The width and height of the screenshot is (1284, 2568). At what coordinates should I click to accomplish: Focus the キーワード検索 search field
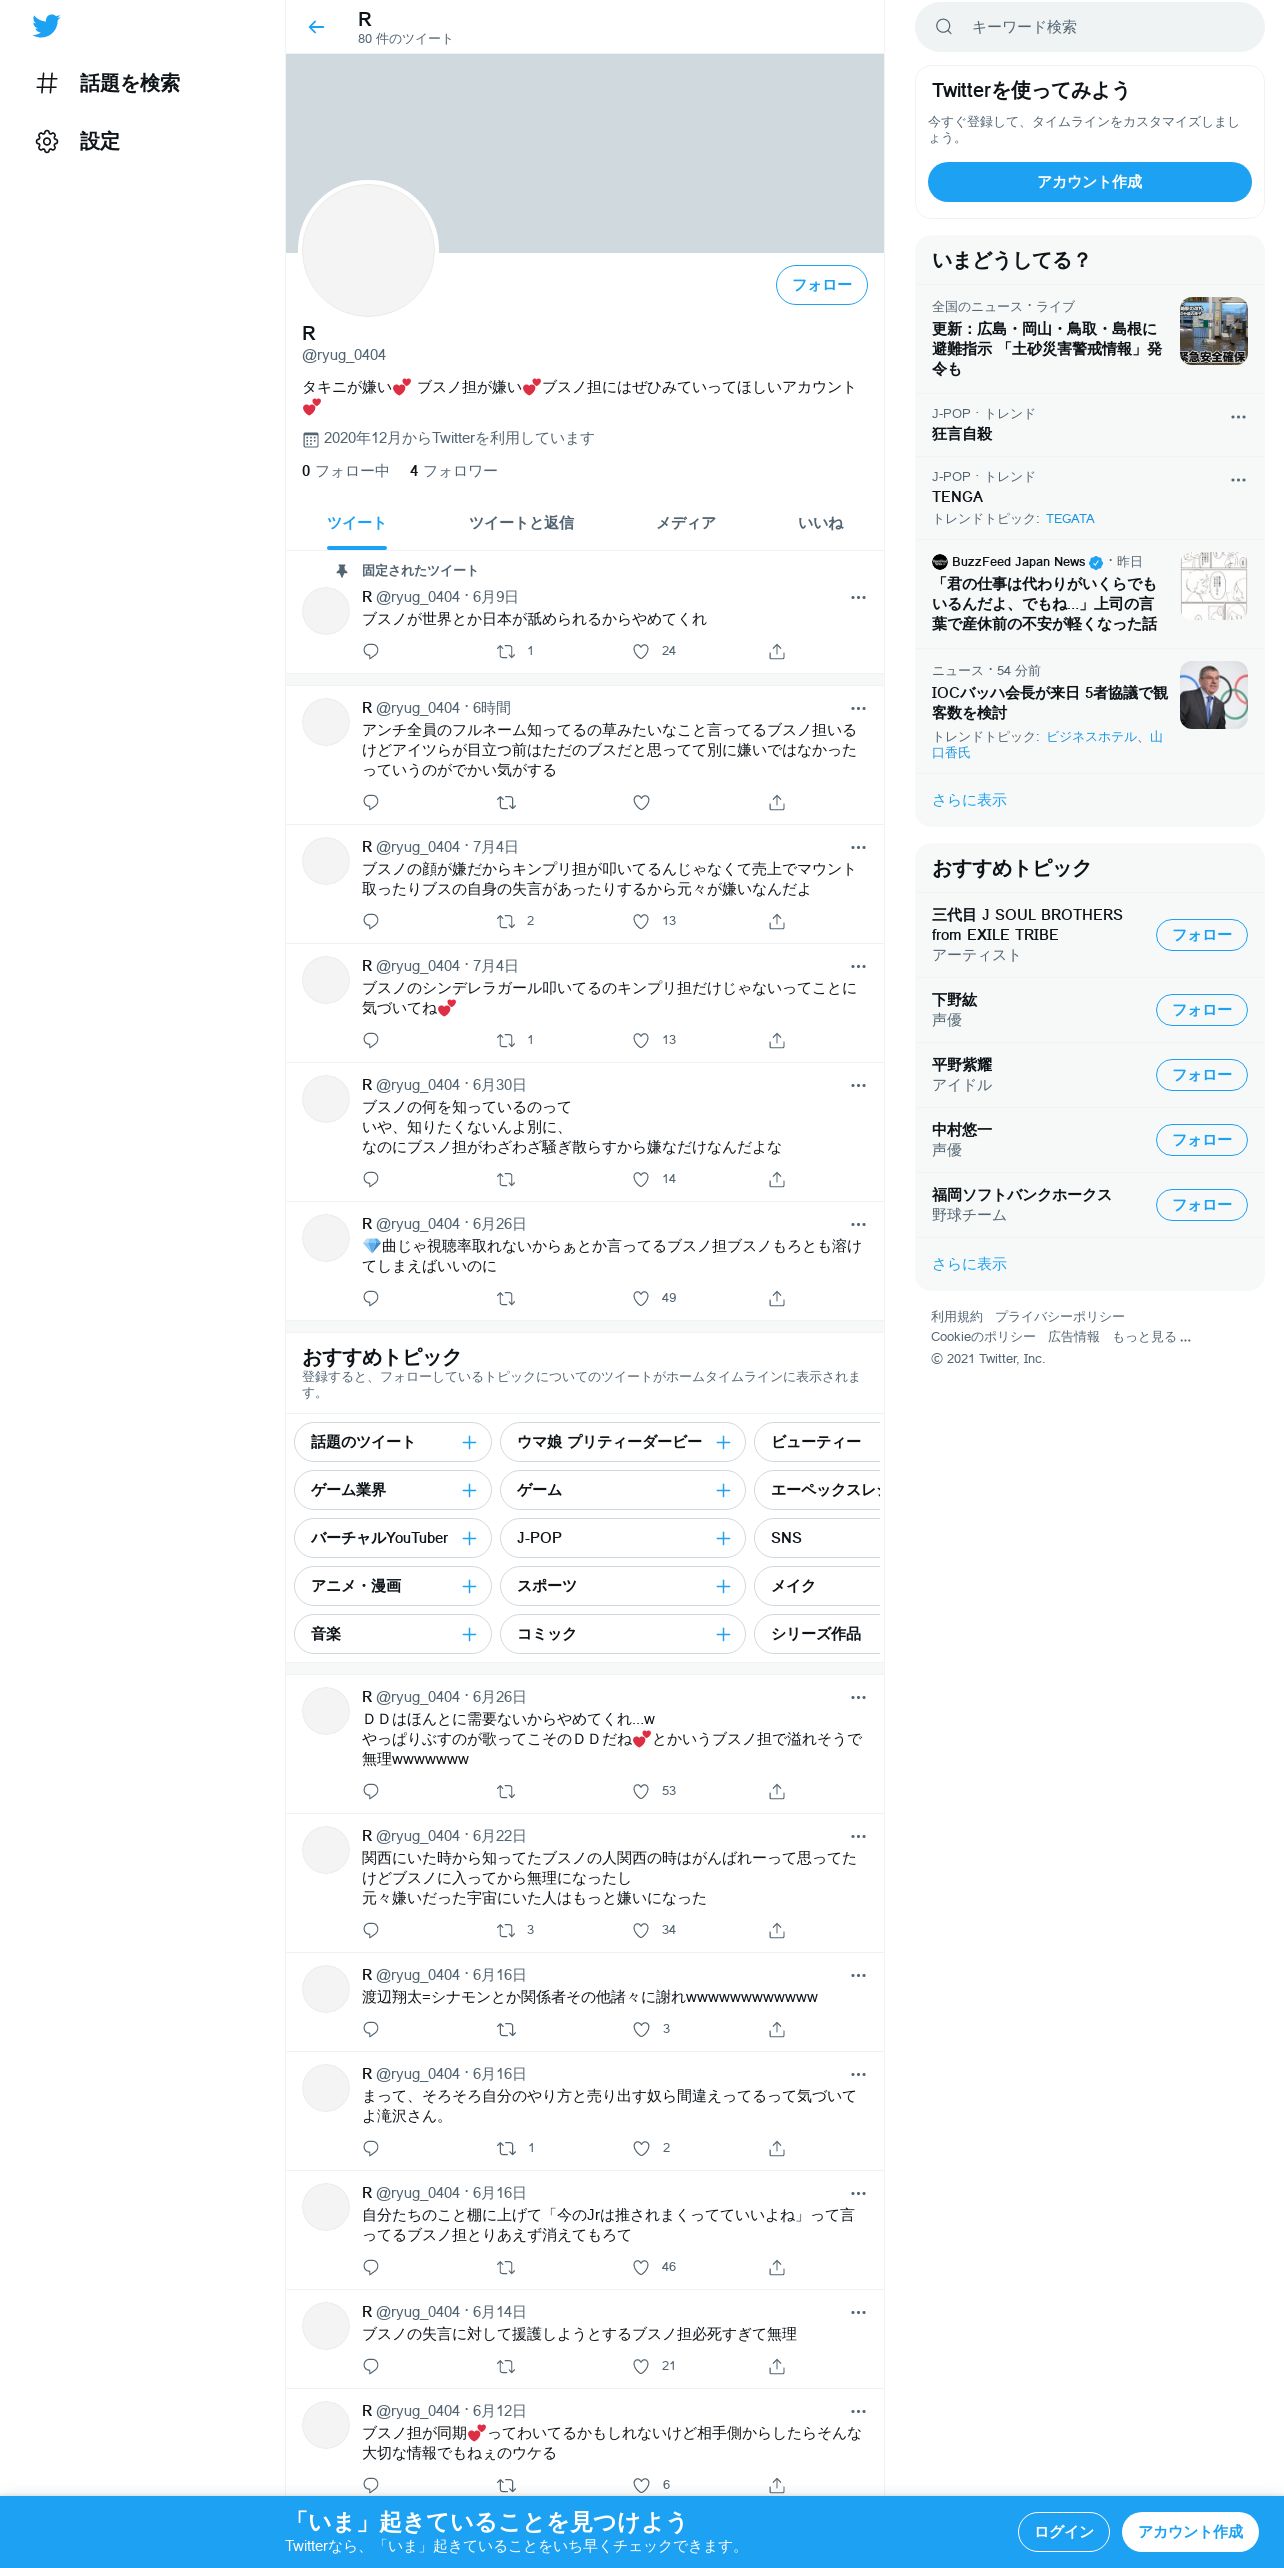tap(1089, 27)
